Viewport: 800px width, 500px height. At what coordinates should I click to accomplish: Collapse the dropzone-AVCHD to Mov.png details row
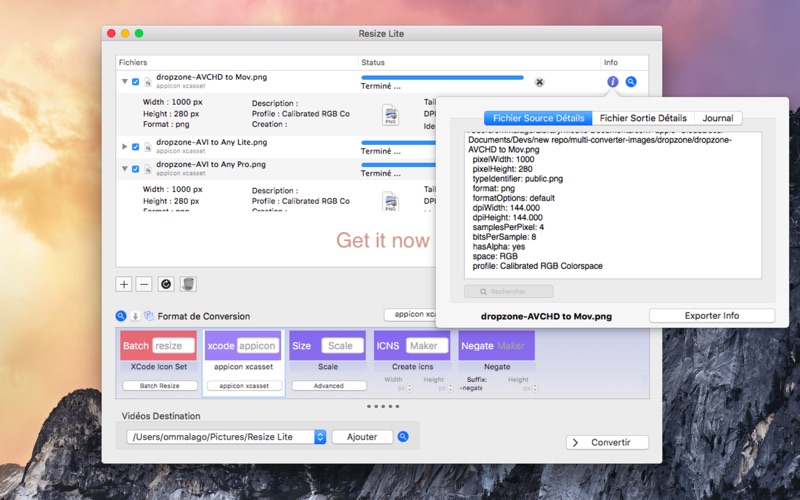click(x=124, y=82)
